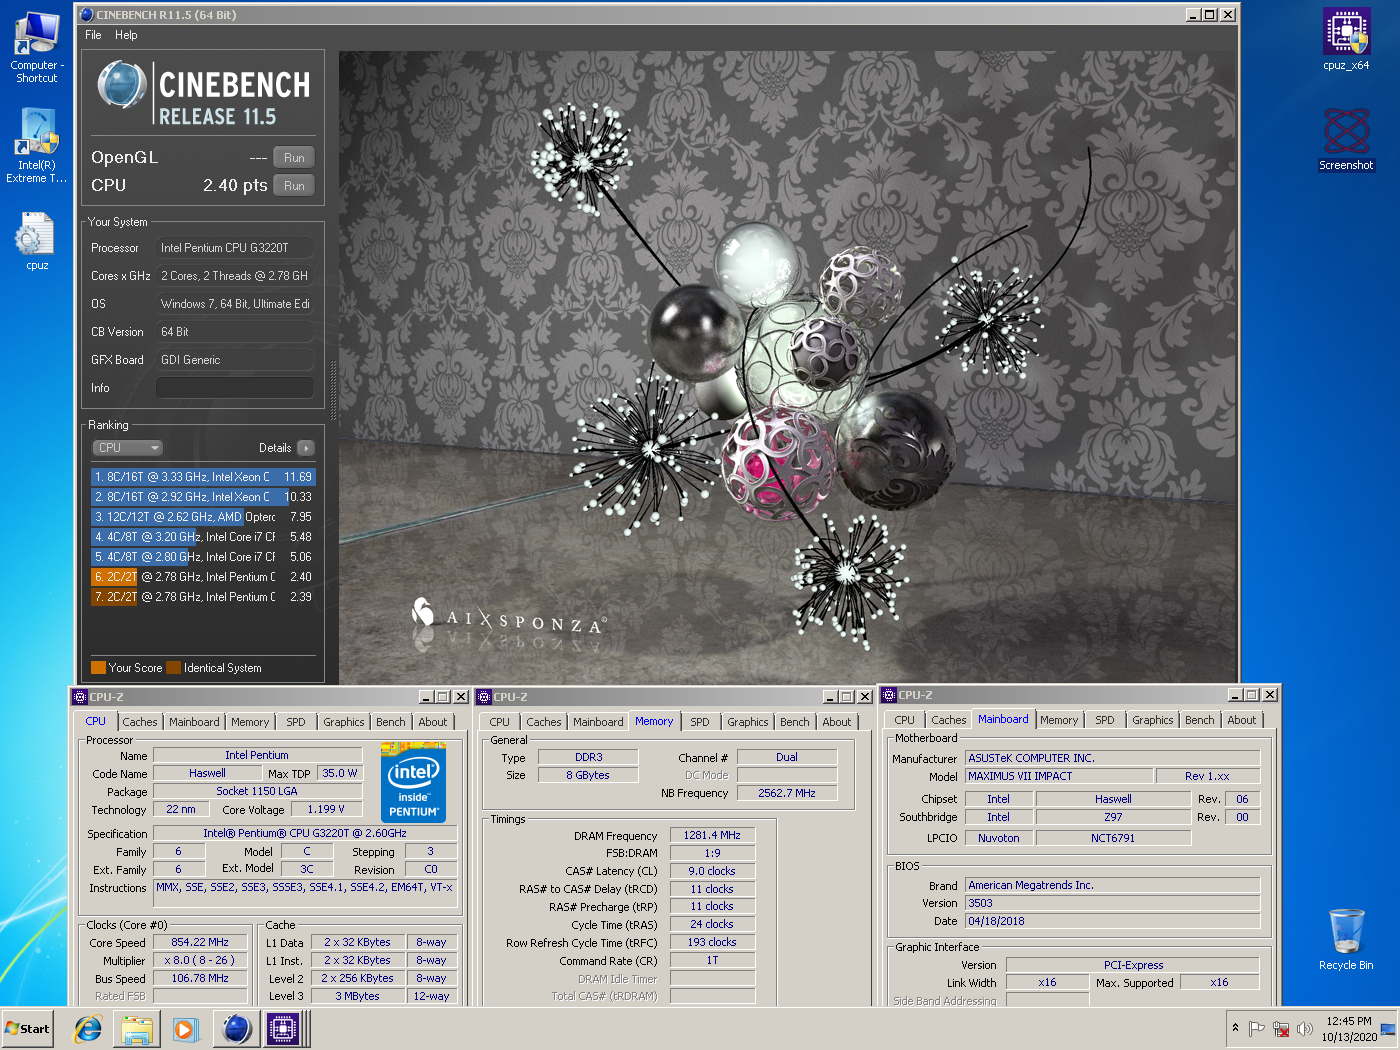This screenshot has height=1050, width=1400.
Task: Open the clock showing 12:45 PM
Action: pos(1348,1029)
